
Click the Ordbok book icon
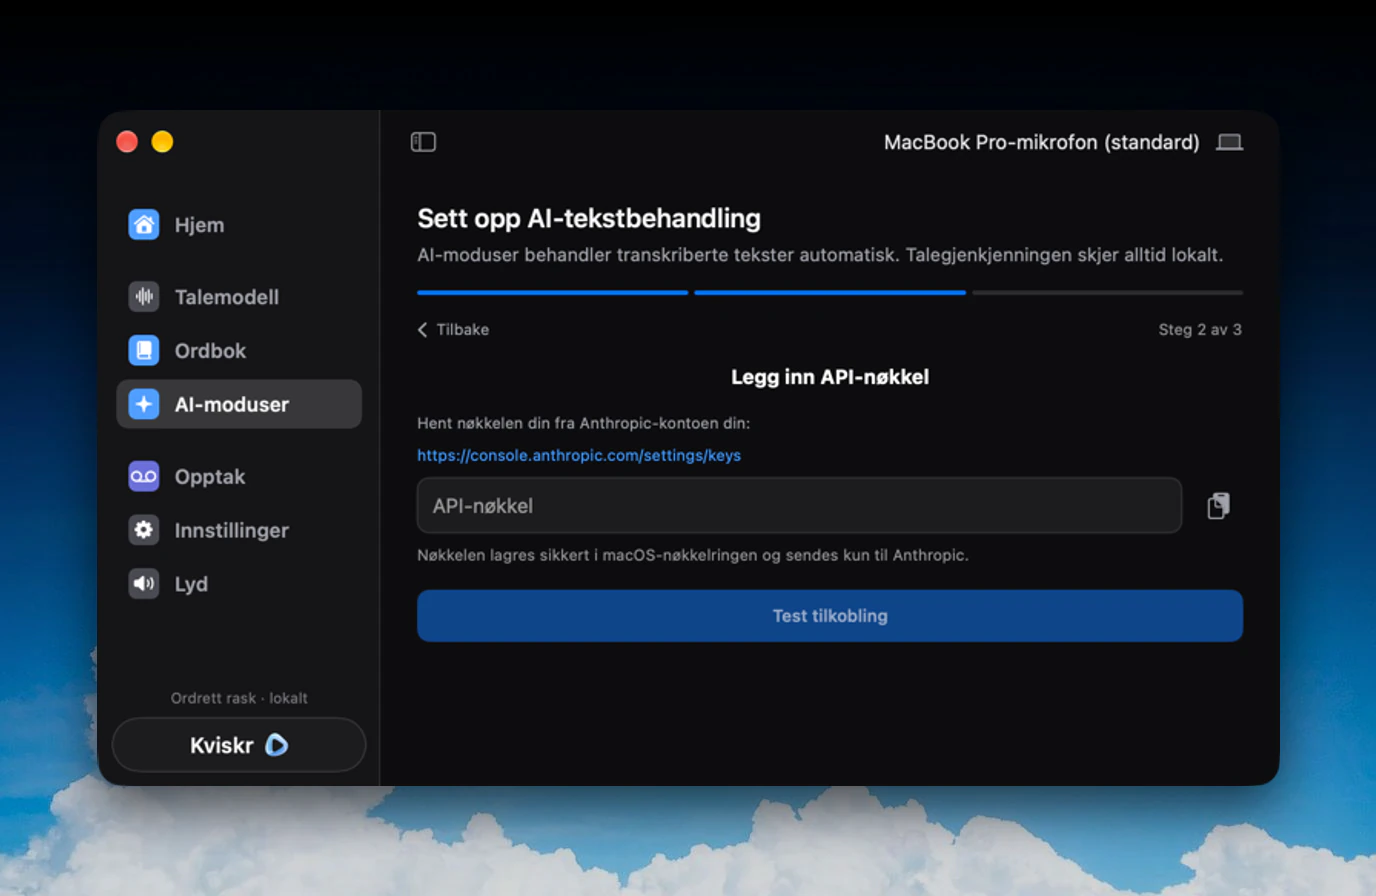144,351
